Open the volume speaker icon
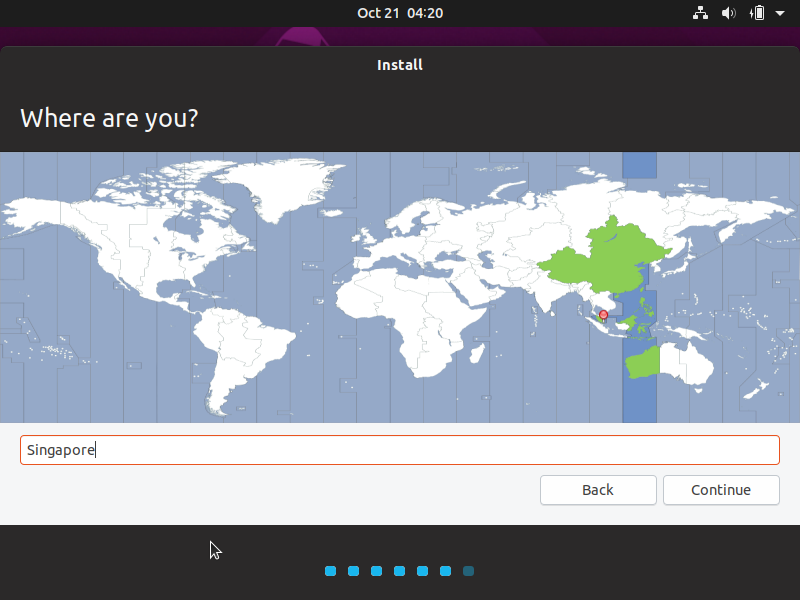Image resolution: width=800 pixels, height=600 pixels. point(728,13)
